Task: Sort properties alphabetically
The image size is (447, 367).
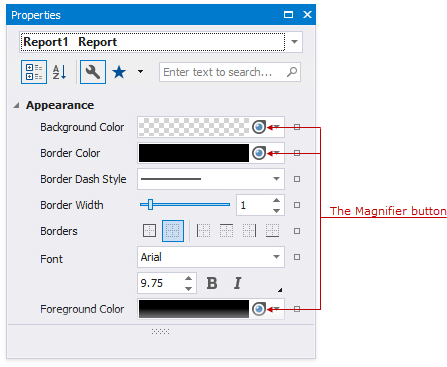Action: click(60, 72)
